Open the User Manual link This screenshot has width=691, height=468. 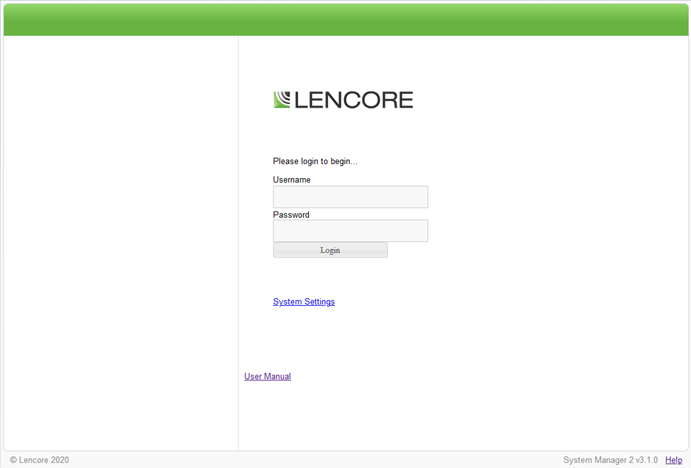point(267,377)
